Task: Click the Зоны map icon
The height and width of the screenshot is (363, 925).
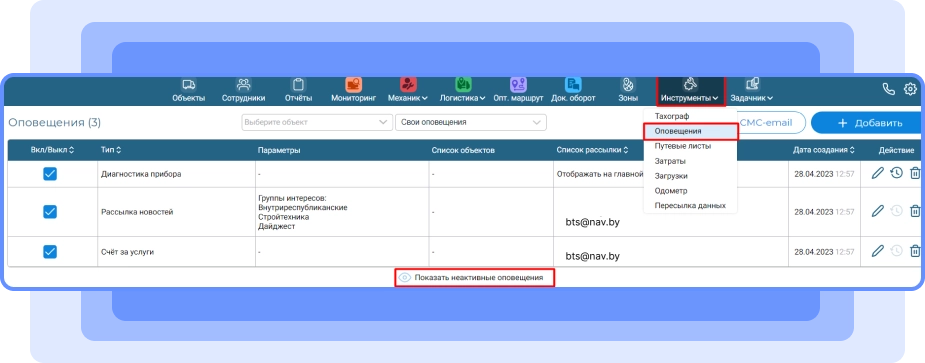Action: tap(628, 84)
